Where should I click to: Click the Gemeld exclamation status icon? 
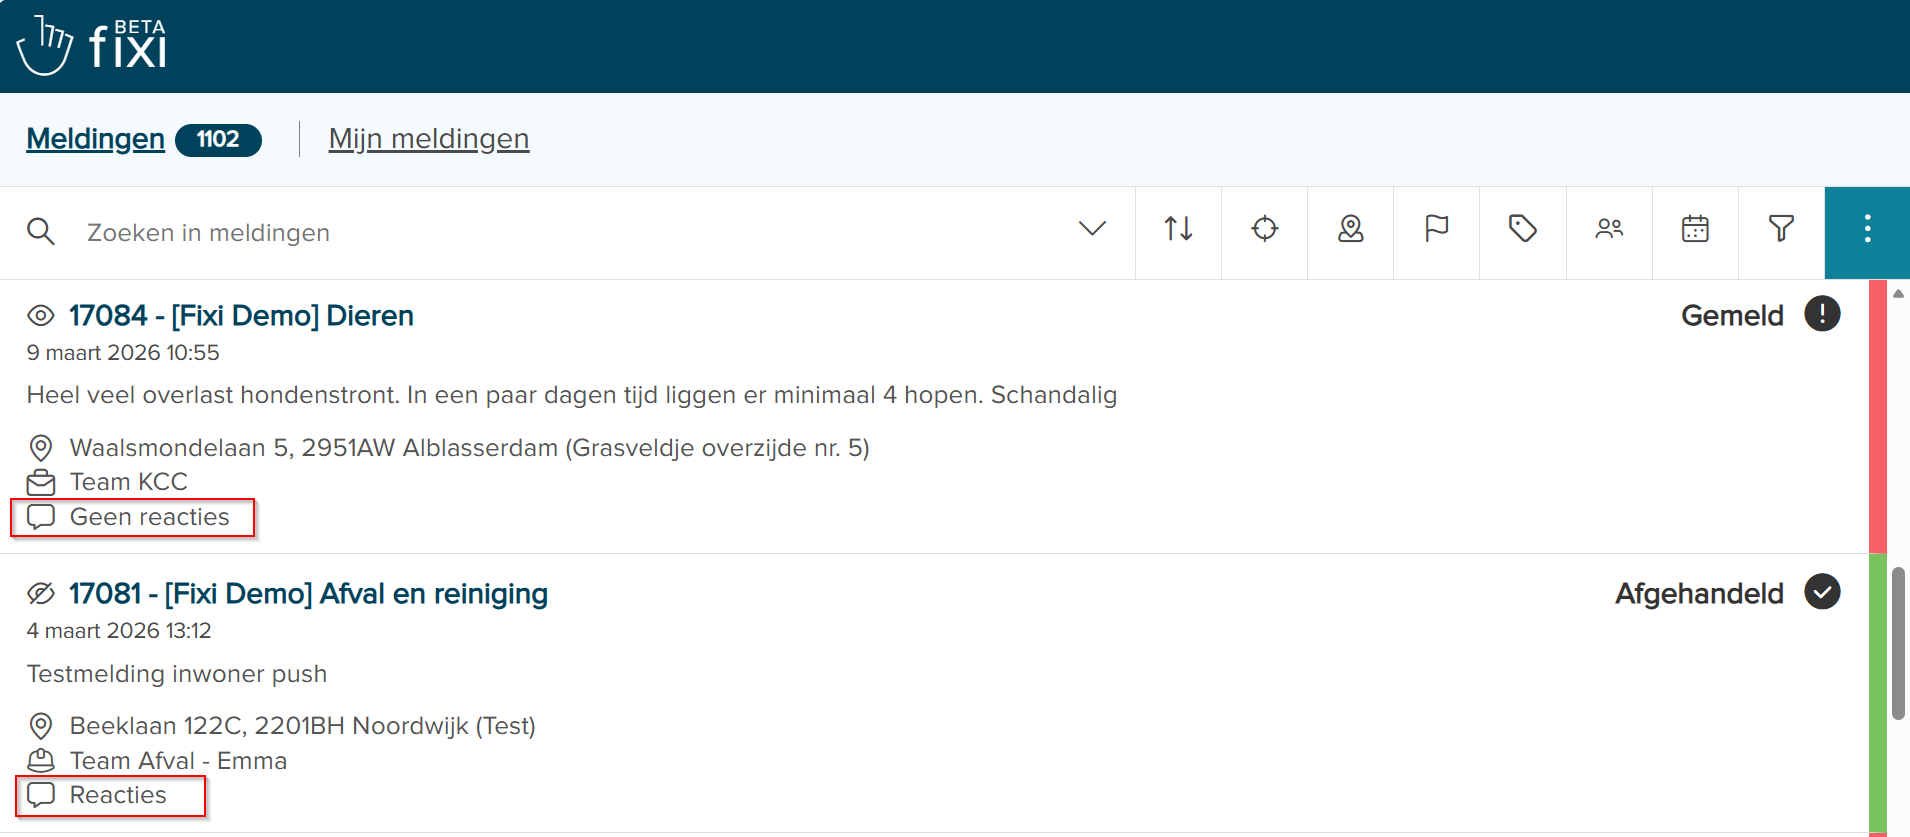pos(1822,314)
